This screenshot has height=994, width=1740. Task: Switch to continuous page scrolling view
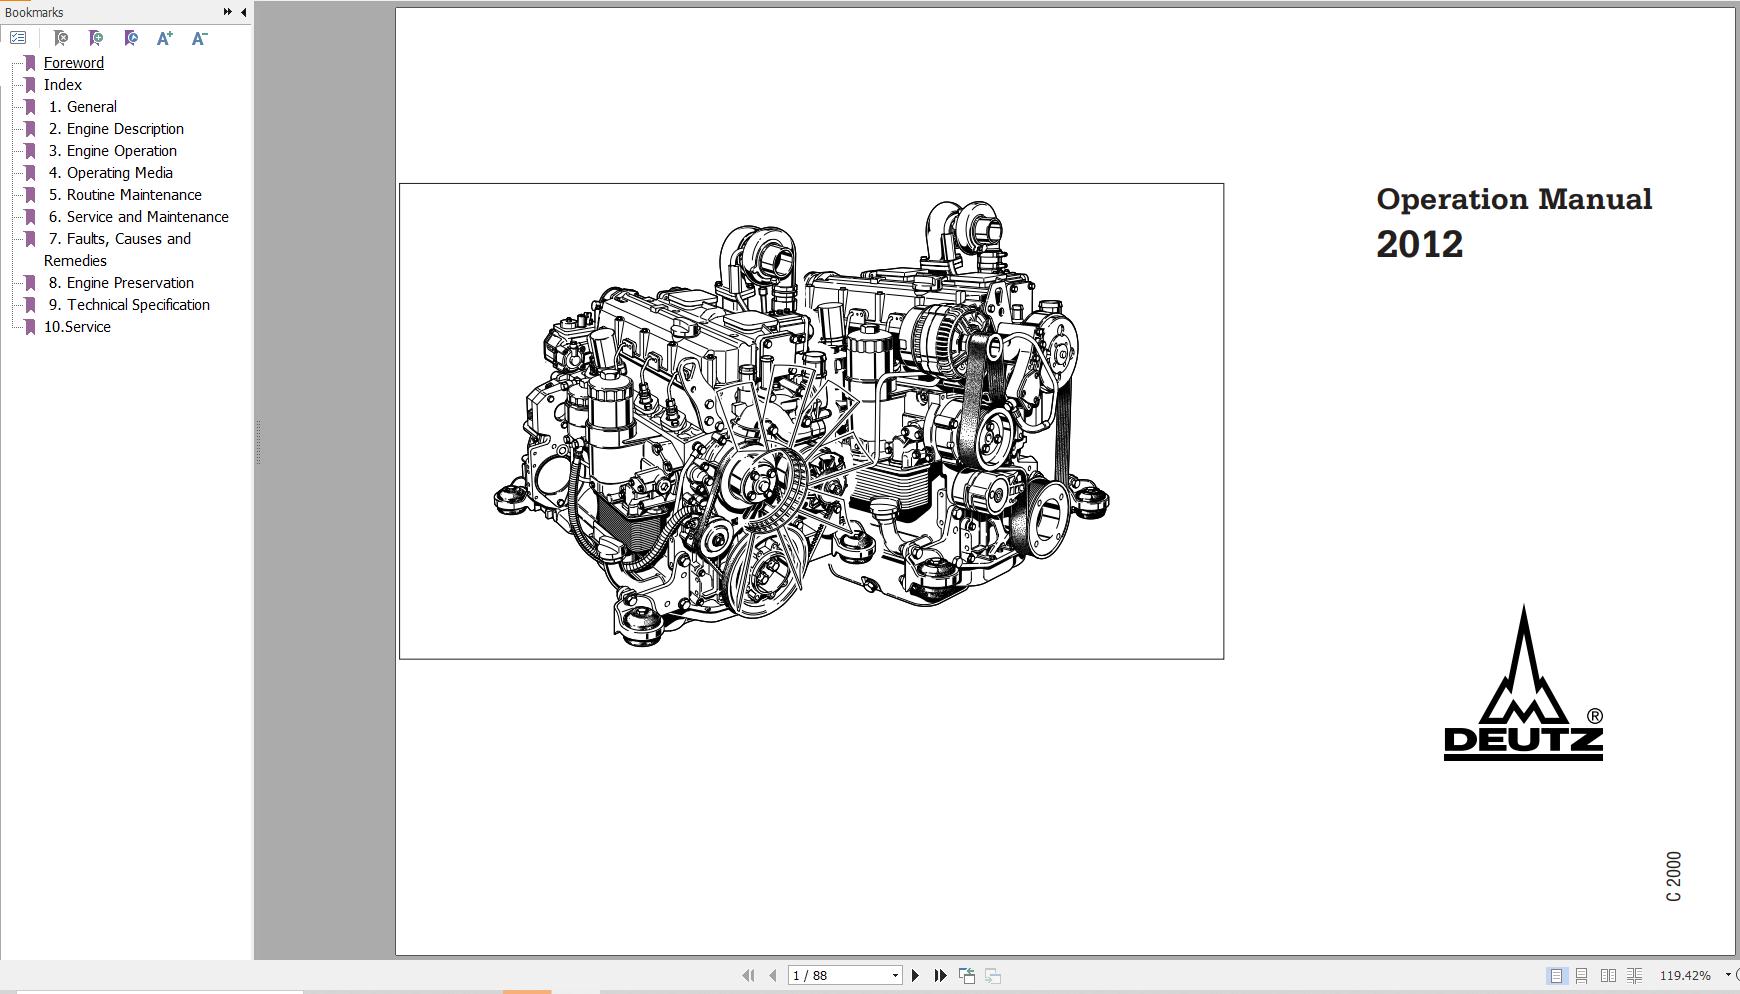(x=1582, y=975)
